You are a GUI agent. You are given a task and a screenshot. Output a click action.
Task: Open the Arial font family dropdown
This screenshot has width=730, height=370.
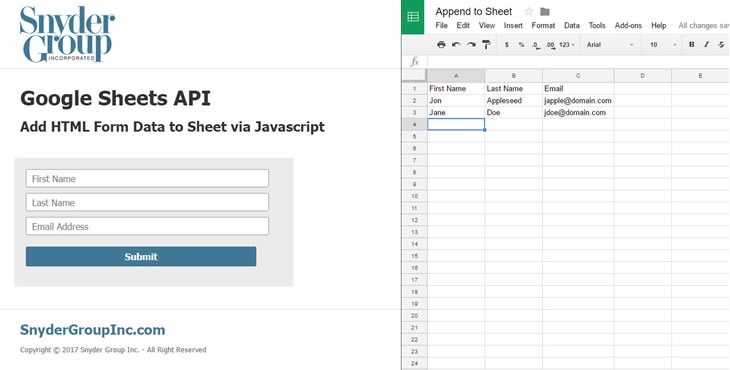pyautogui.click(x=609, y=45)
